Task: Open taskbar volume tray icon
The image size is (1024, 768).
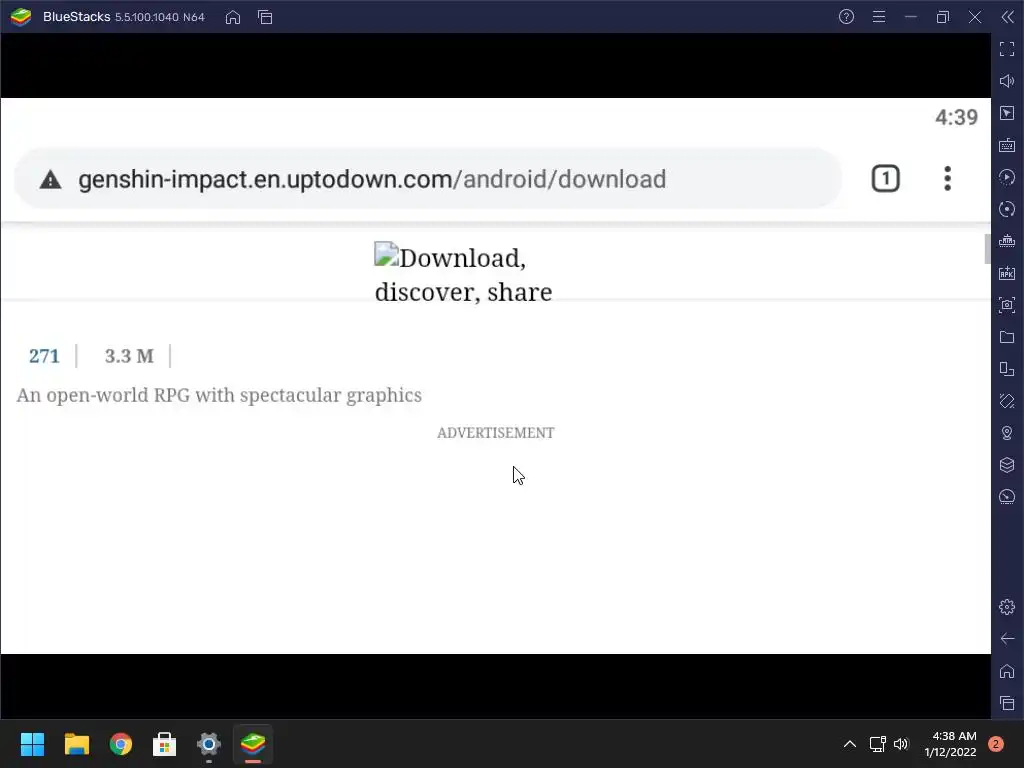Action: pyautogui.click(x=901, y=744)
